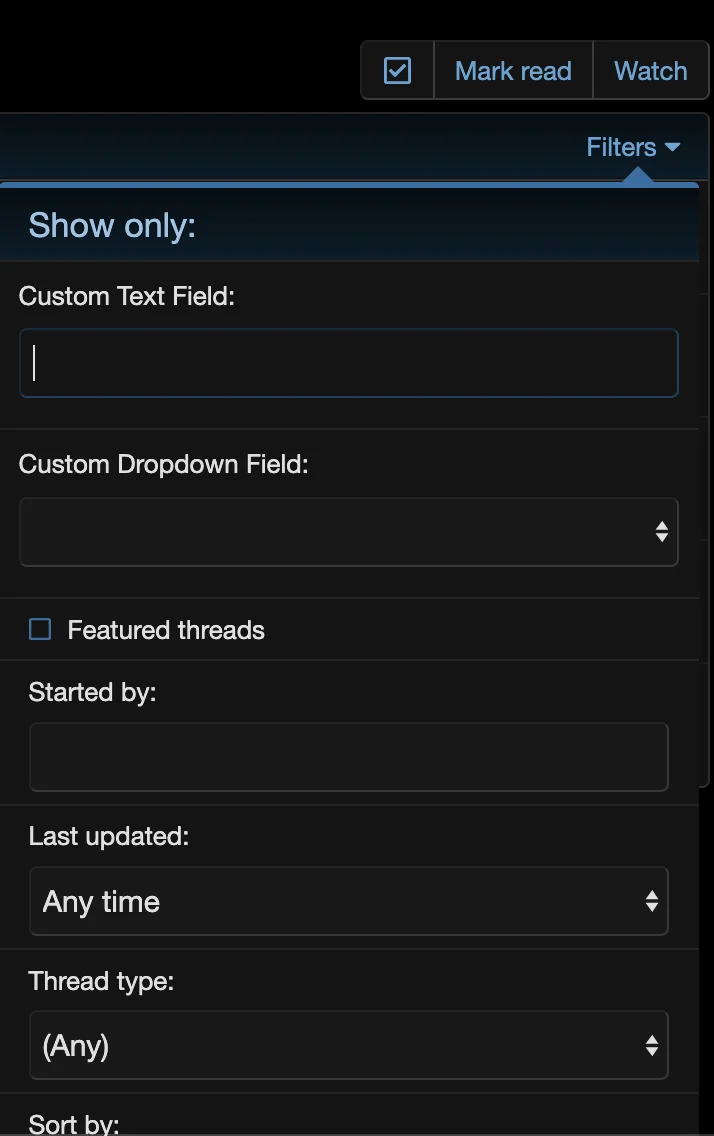Click the arrows icon on the (Any) selector

tap(652, 1045)
